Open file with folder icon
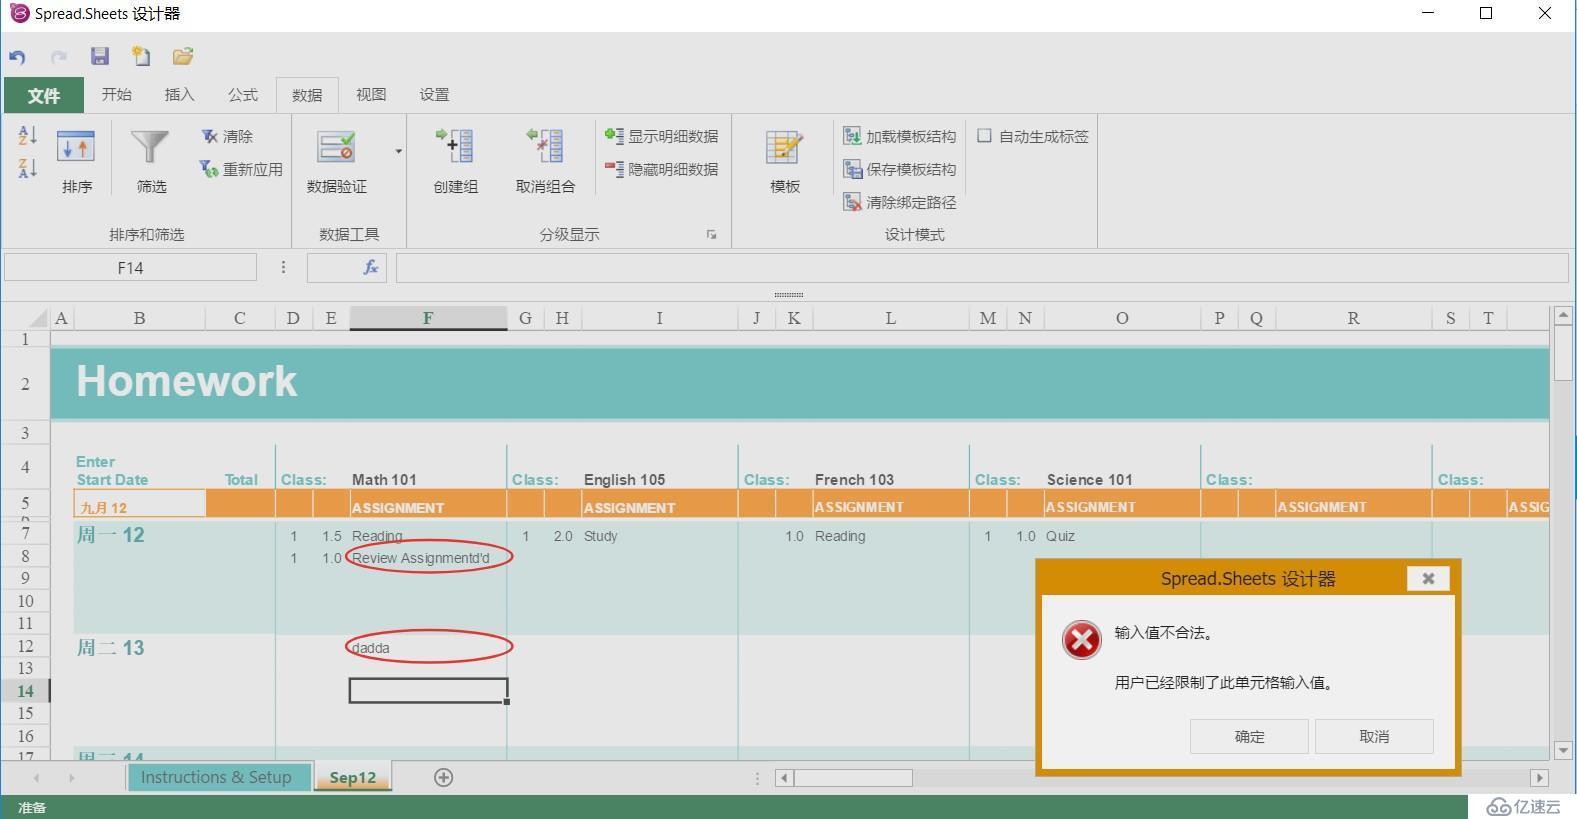The width and height of the screenshot is (1577, 819). (x=182, y=56)
